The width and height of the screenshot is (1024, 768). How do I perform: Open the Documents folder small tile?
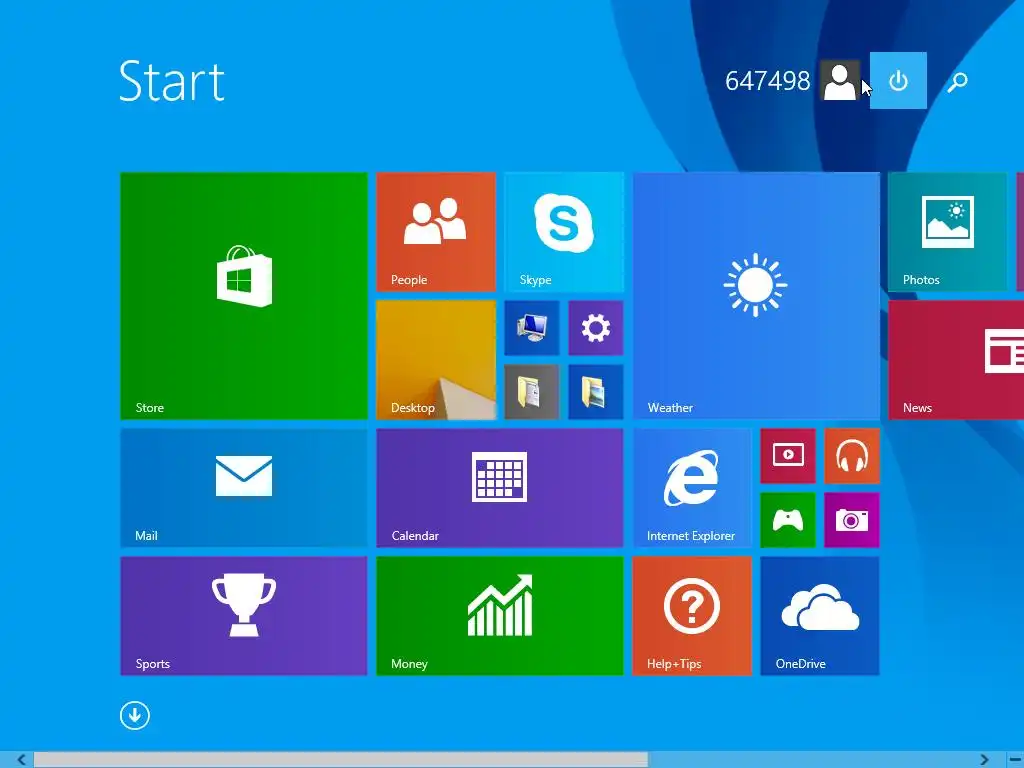pyautogui.click(x=532, y=391)
